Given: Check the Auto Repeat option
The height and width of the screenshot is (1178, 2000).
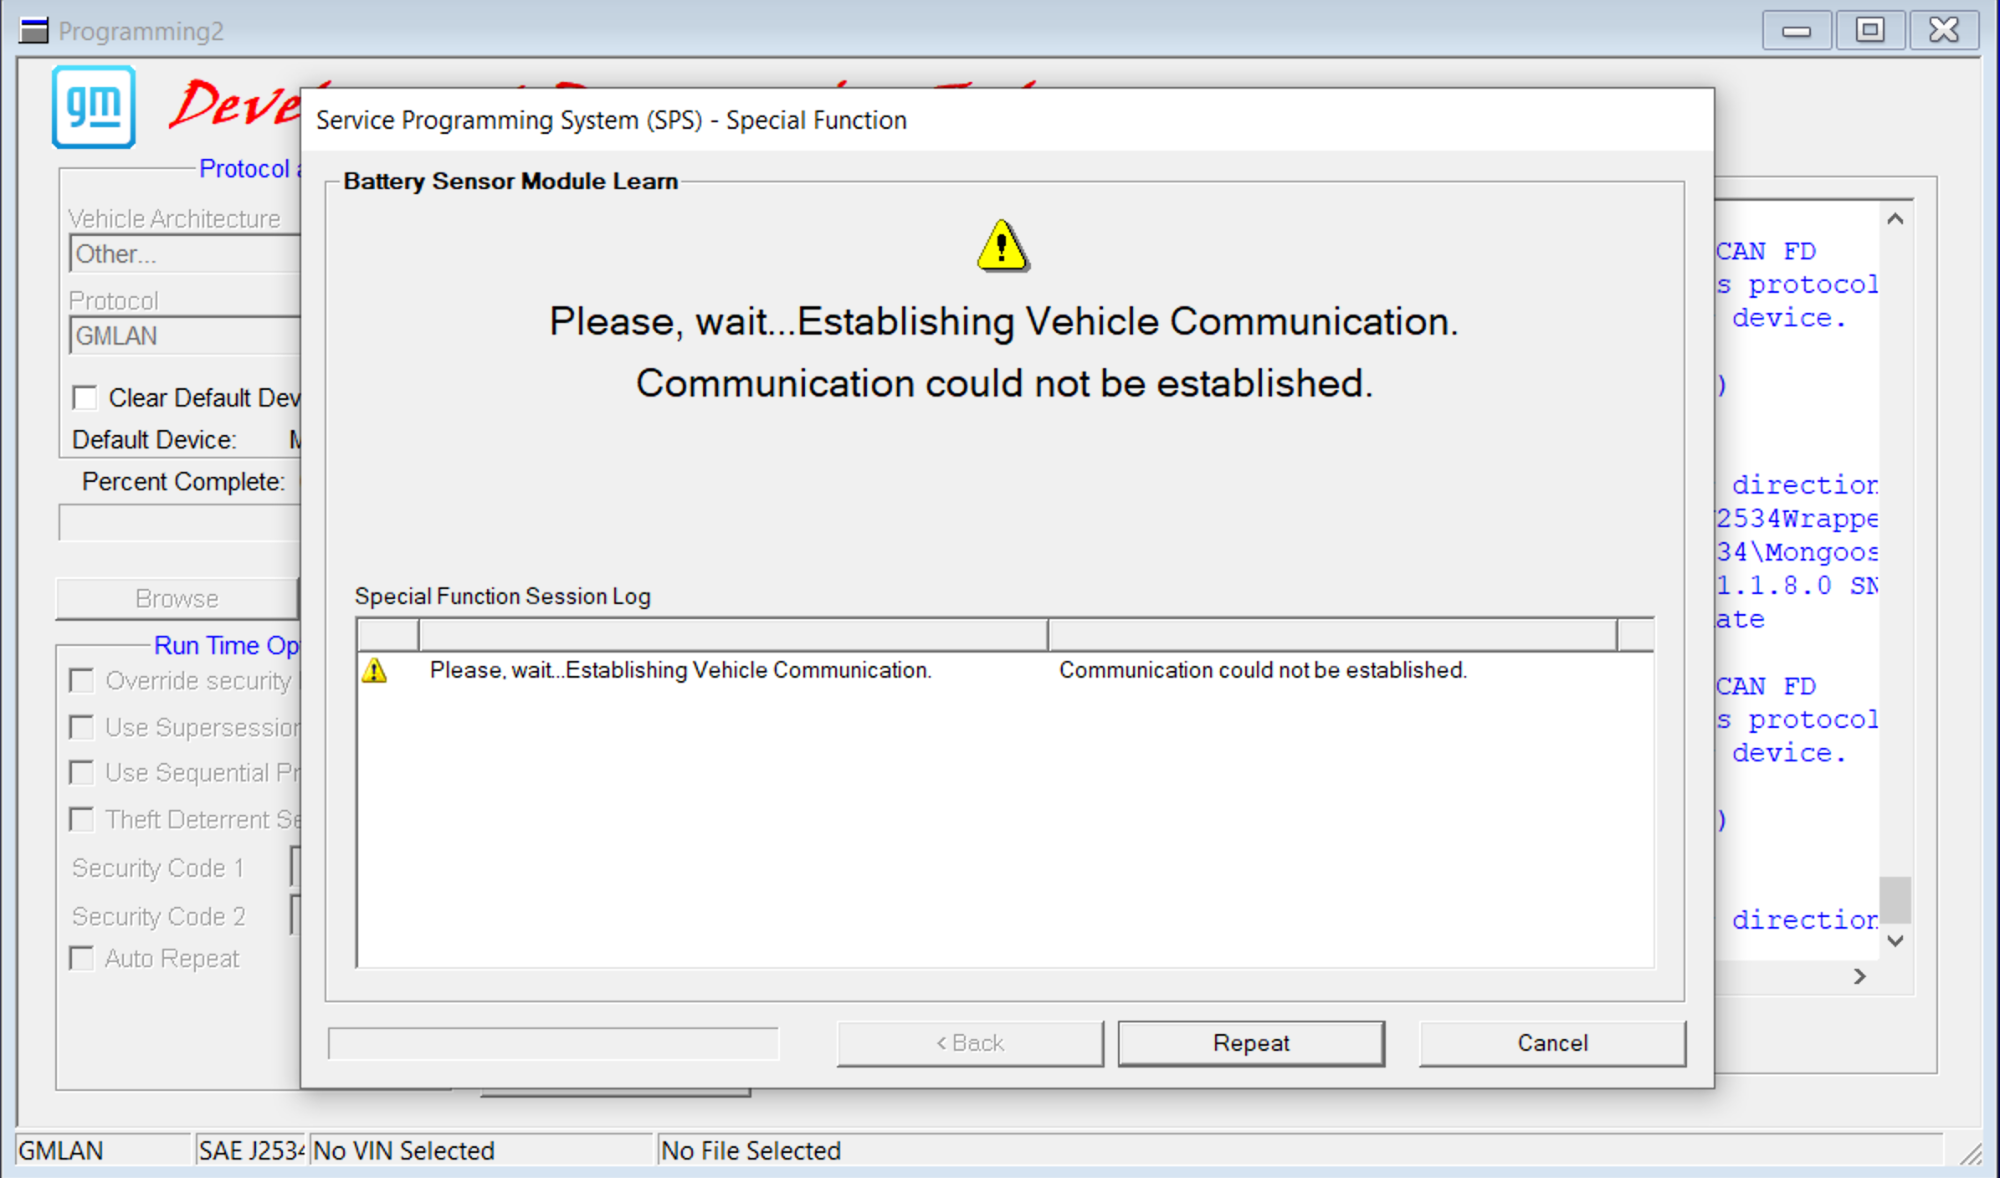Looking at the screenshot, I should (82, 958).
